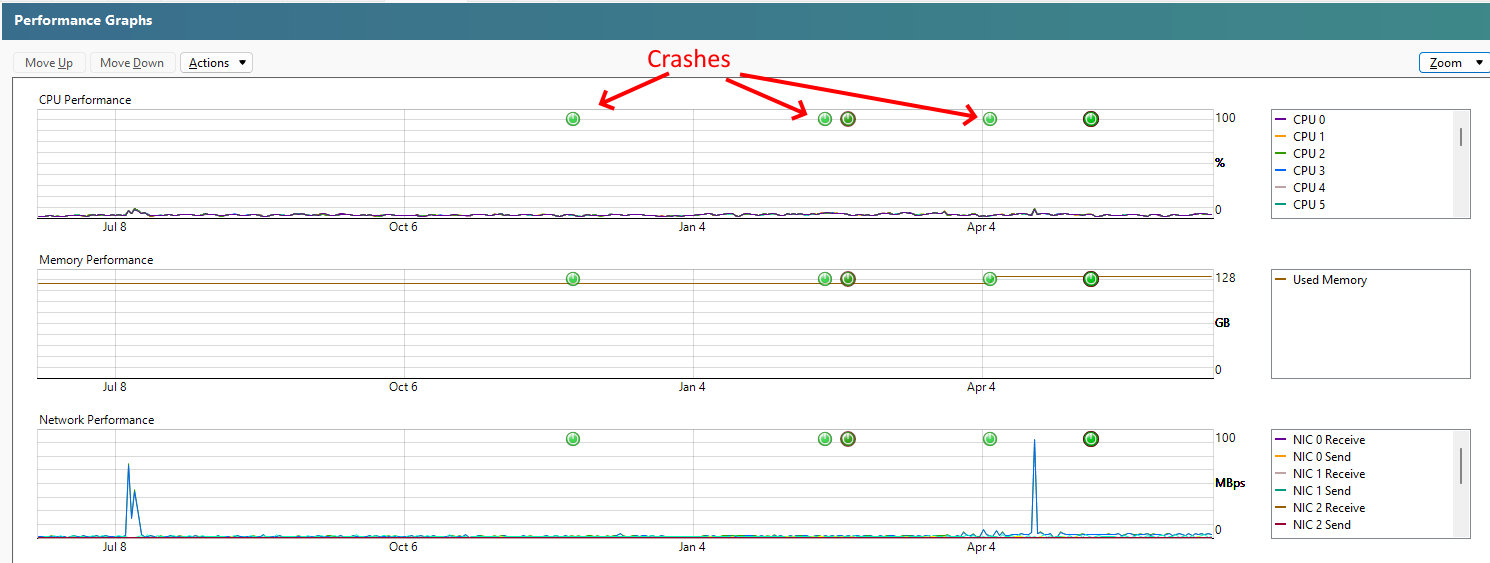
Task: Click the Performance Graphs header title
Action: [x=83, y=20]
